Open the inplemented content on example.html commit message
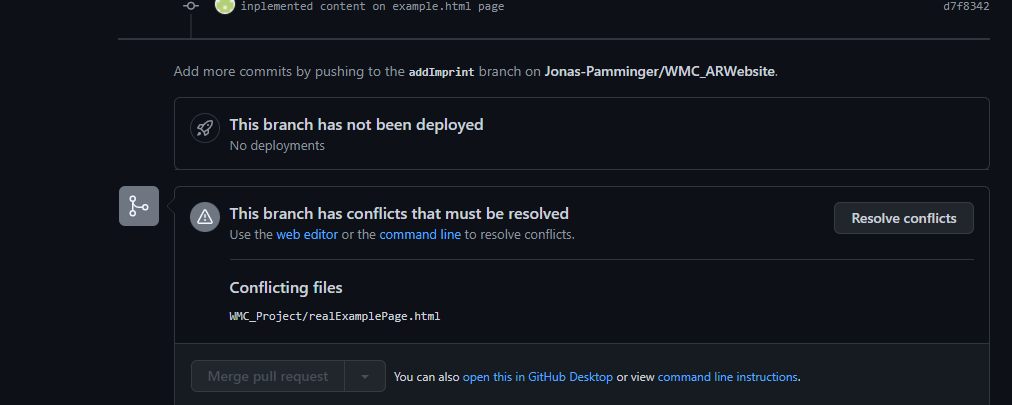 coord(372,6)
